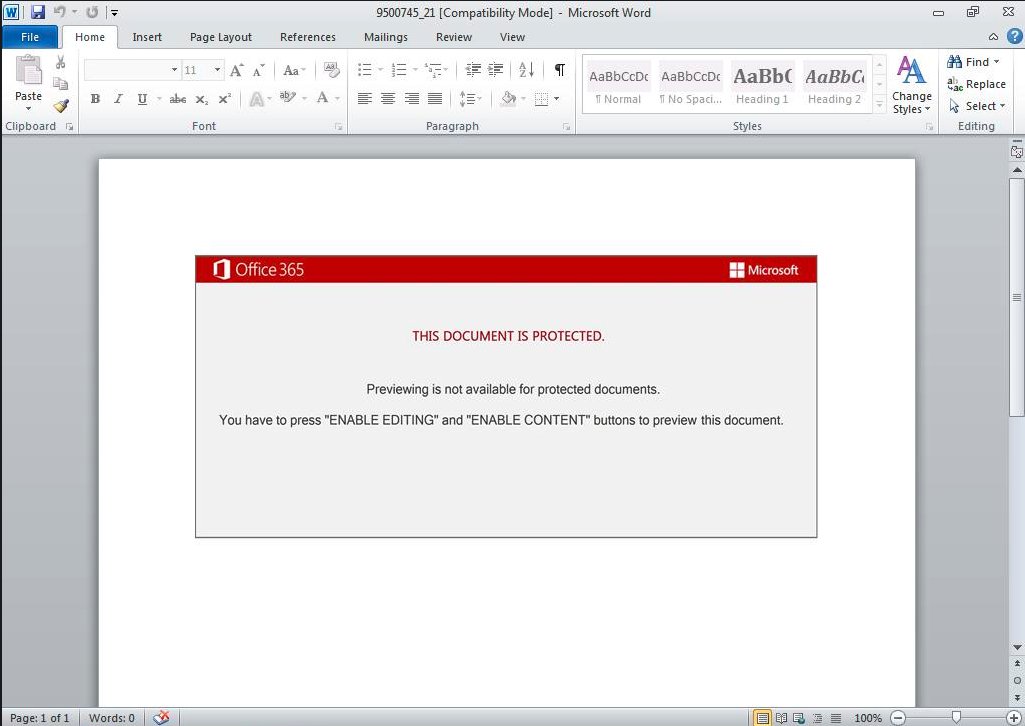
Task: Click Sort A-Z icon
Action: tap(526, 69)
